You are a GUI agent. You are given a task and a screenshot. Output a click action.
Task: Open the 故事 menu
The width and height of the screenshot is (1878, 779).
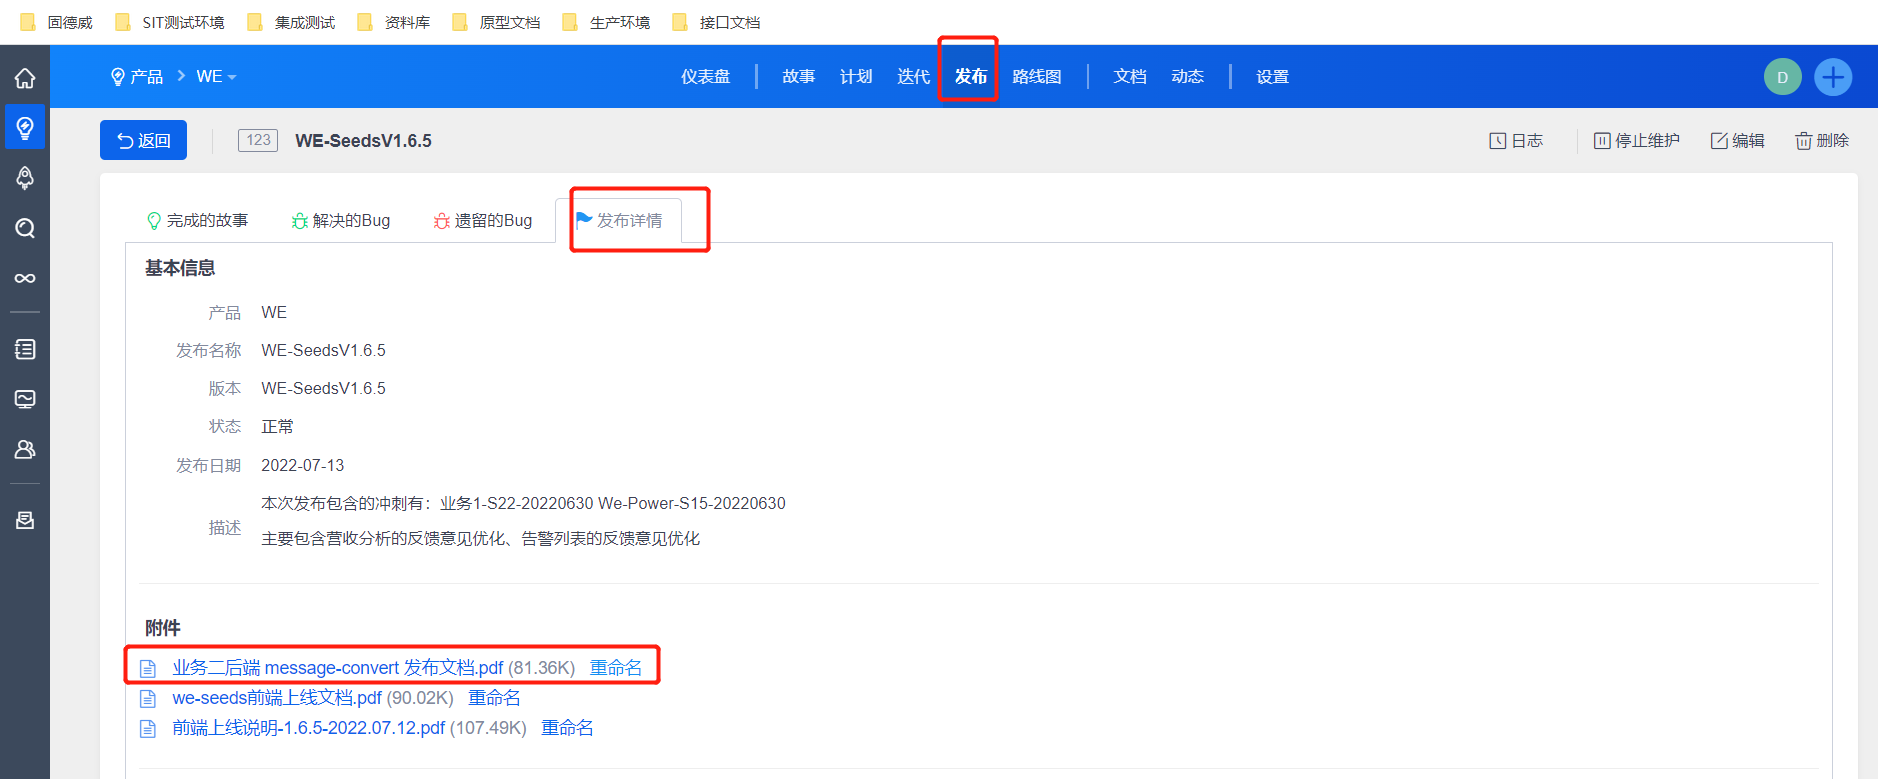coord(798,77)
